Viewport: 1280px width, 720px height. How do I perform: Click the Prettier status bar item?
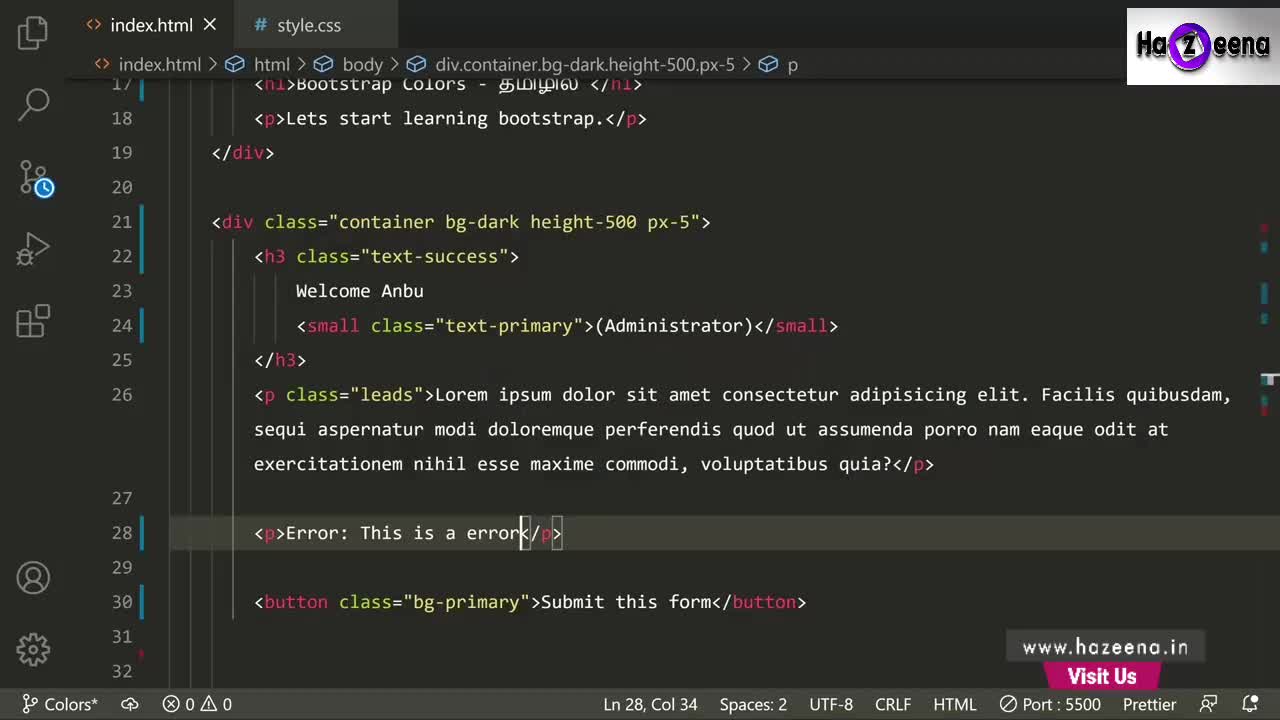[x=1149, y=704]
